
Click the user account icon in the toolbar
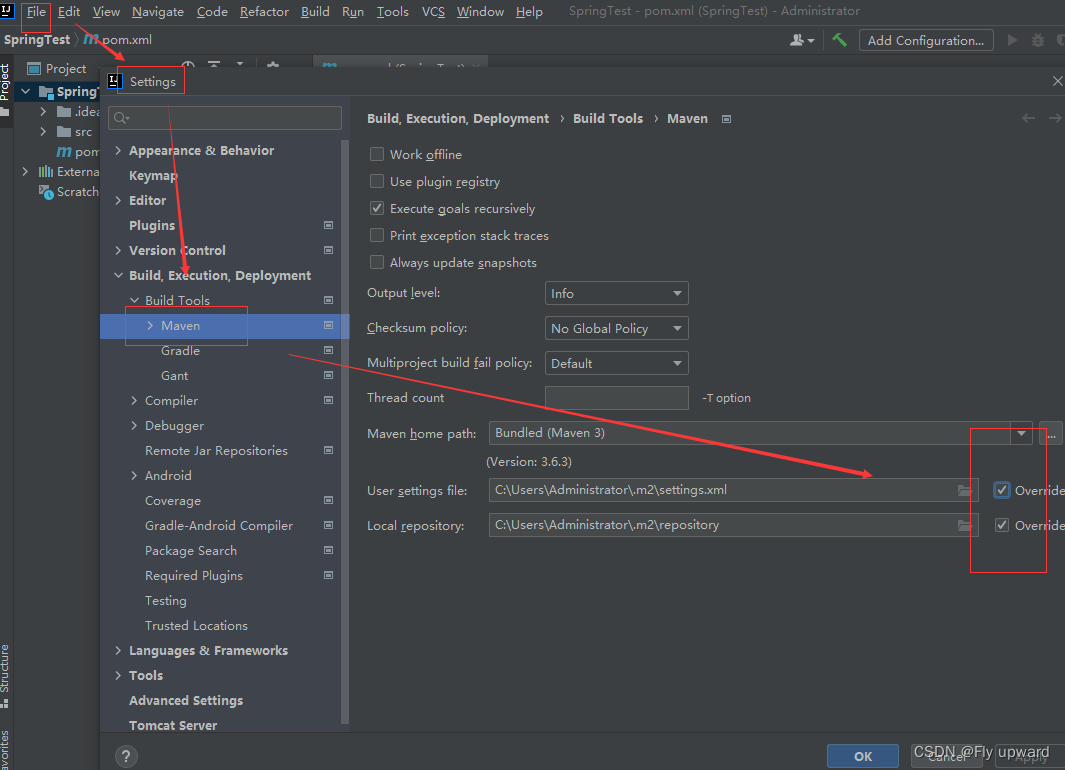(801, 41)
